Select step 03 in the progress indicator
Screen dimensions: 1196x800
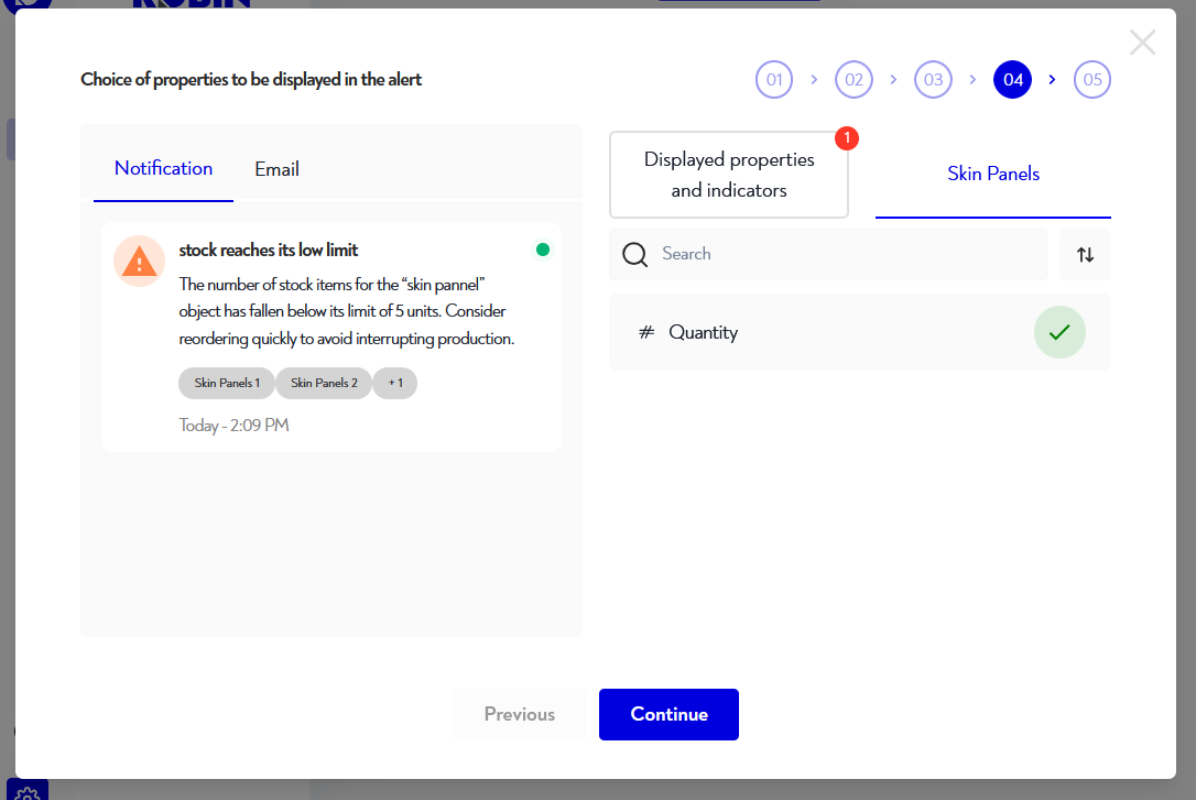[933, 80]
